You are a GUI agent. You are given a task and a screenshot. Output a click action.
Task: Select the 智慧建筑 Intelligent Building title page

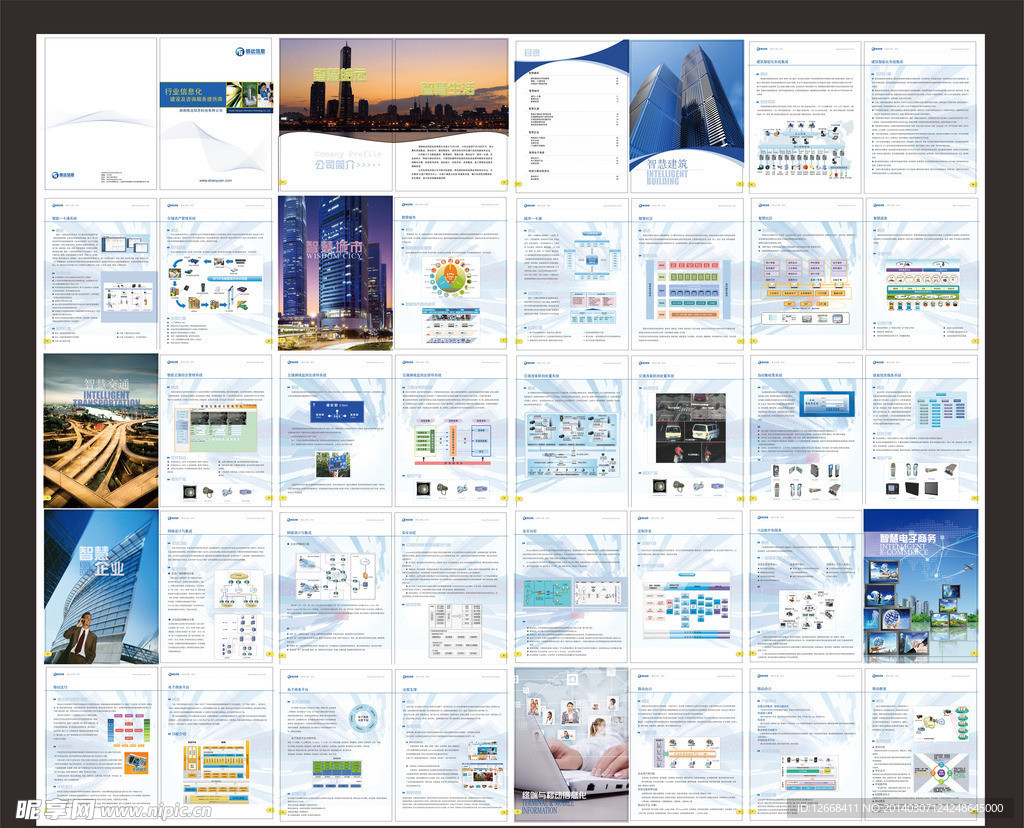click(x=686, y=114)
